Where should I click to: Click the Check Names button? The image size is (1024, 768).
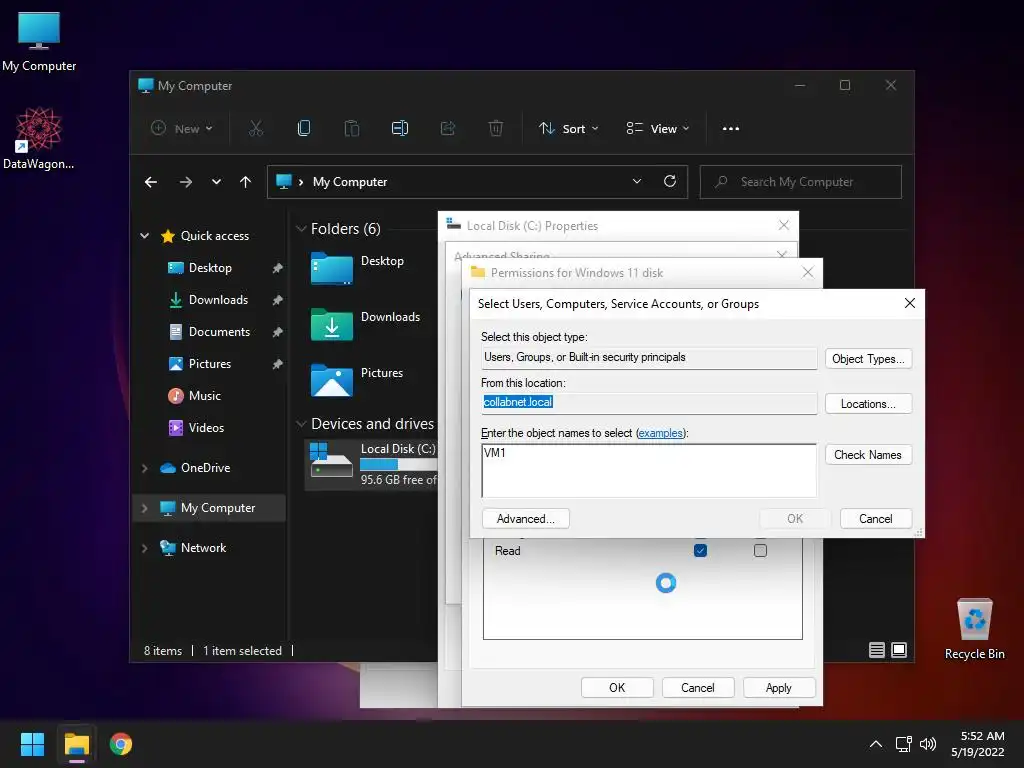point(868,455)
